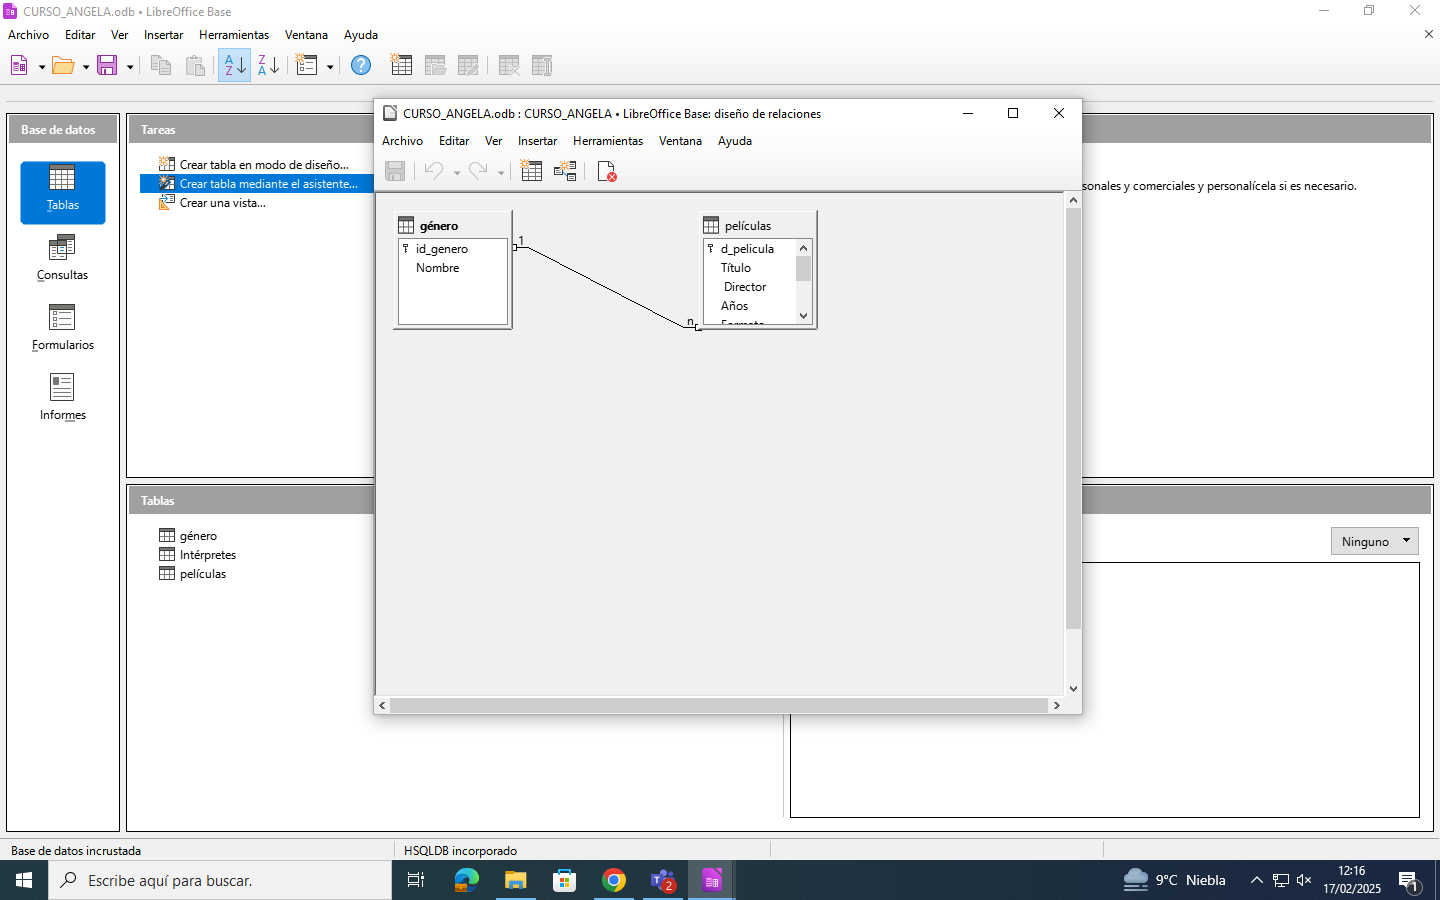Click Save icon in relation design window

tap(395, 171)
